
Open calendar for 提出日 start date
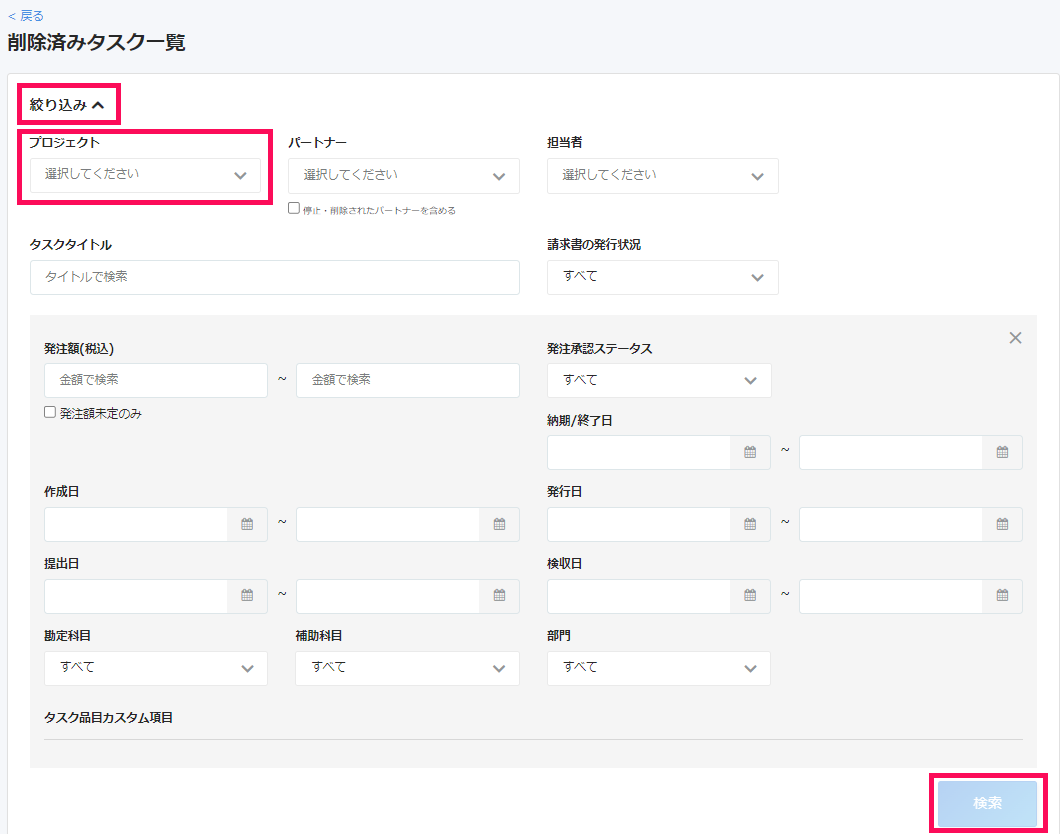247,596
